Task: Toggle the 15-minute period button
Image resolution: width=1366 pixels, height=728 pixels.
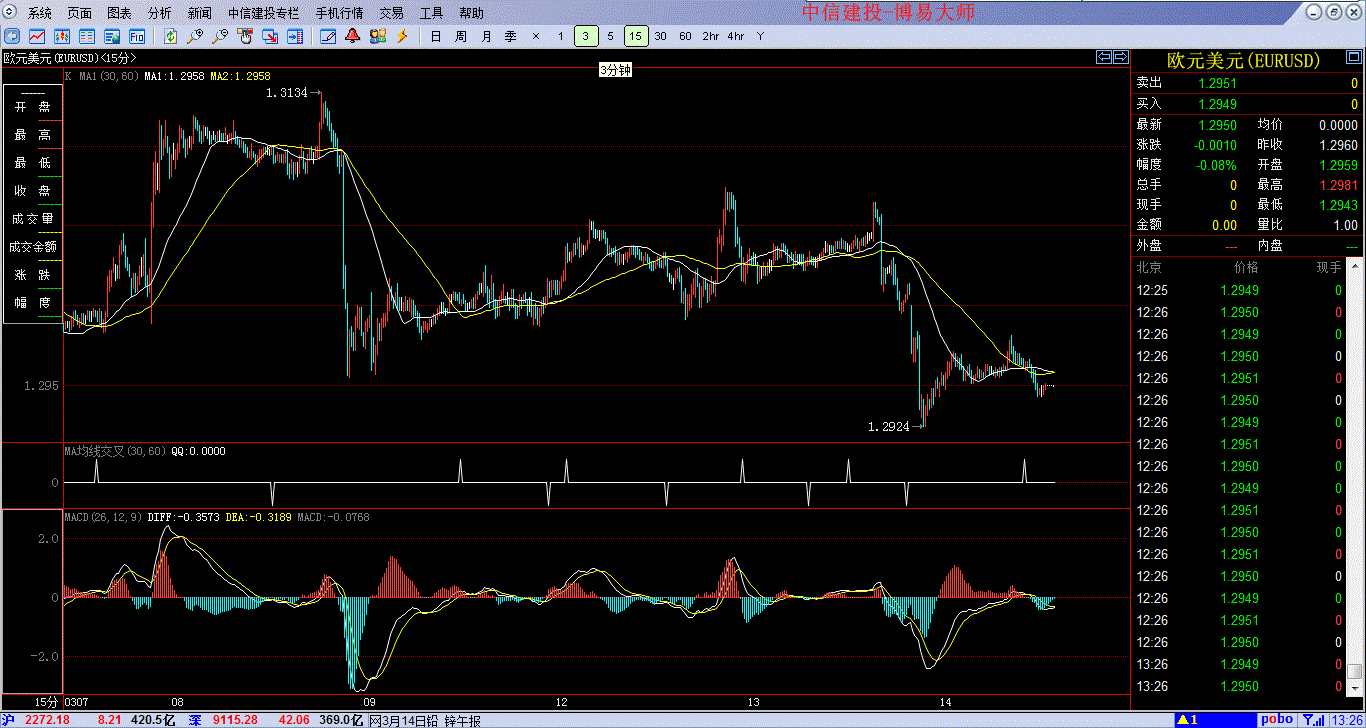Action: pyautogui.click(x=636, y=37)
